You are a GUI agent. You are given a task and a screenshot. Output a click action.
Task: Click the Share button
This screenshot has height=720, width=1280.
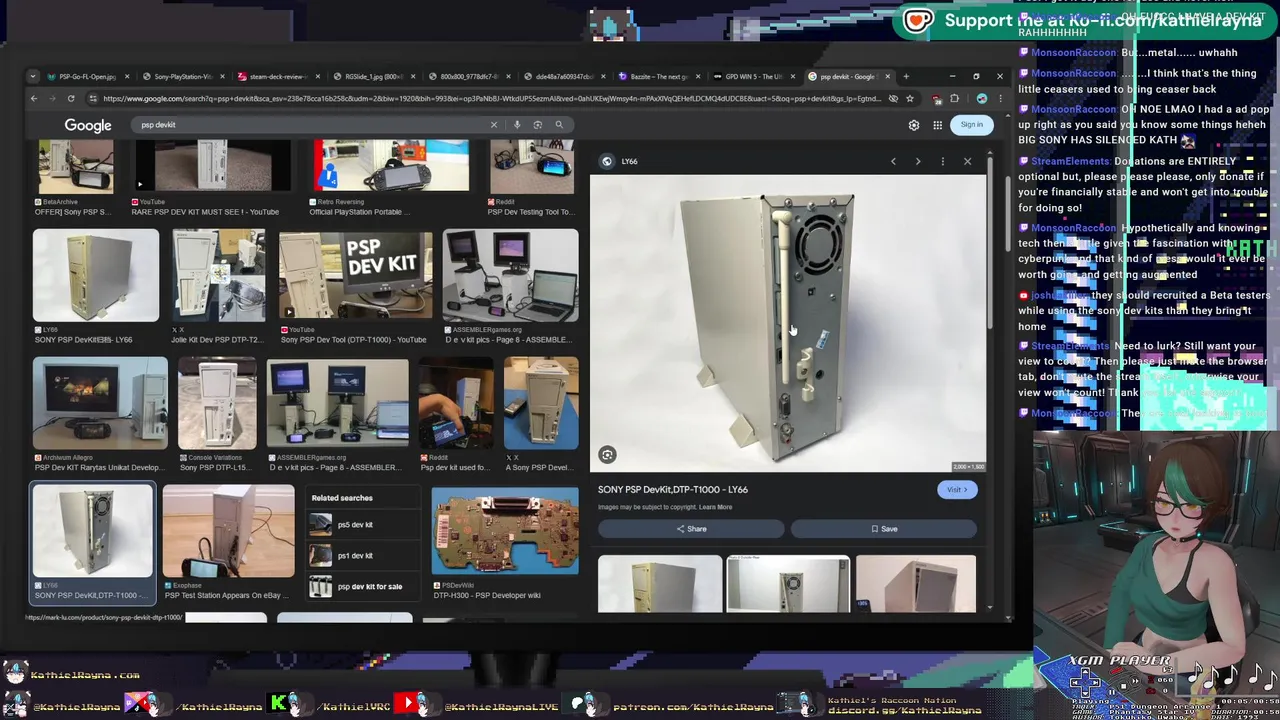click(x=690, y=529)
